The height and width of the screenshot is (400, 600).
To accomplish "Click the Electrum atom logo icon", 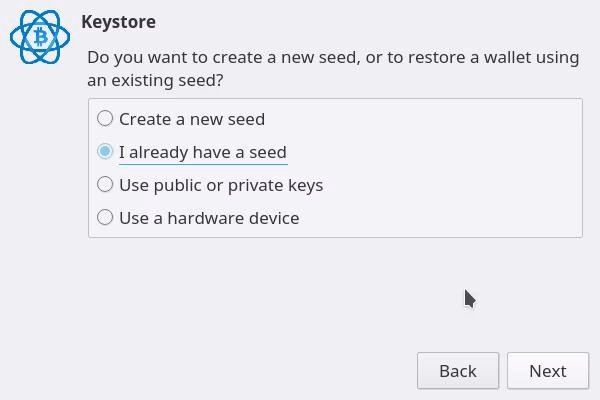I will 40,37.
